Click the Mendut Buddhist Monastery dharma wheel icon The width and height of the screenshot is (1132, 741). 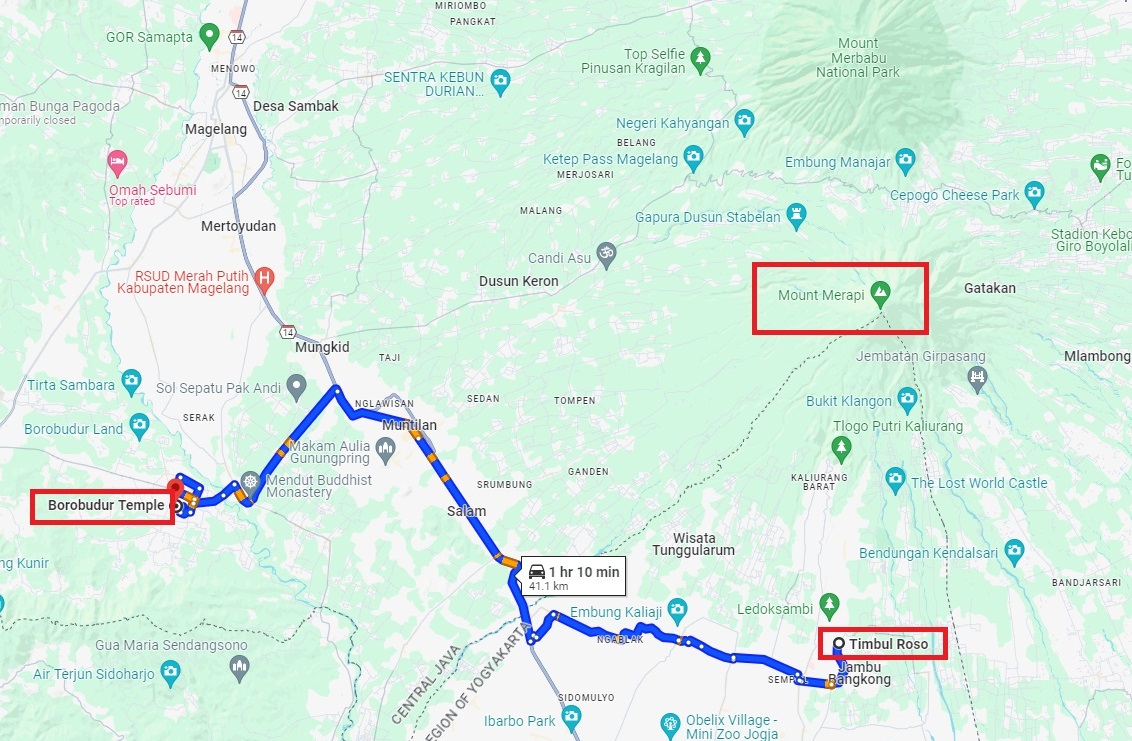(x=250, y=482)
